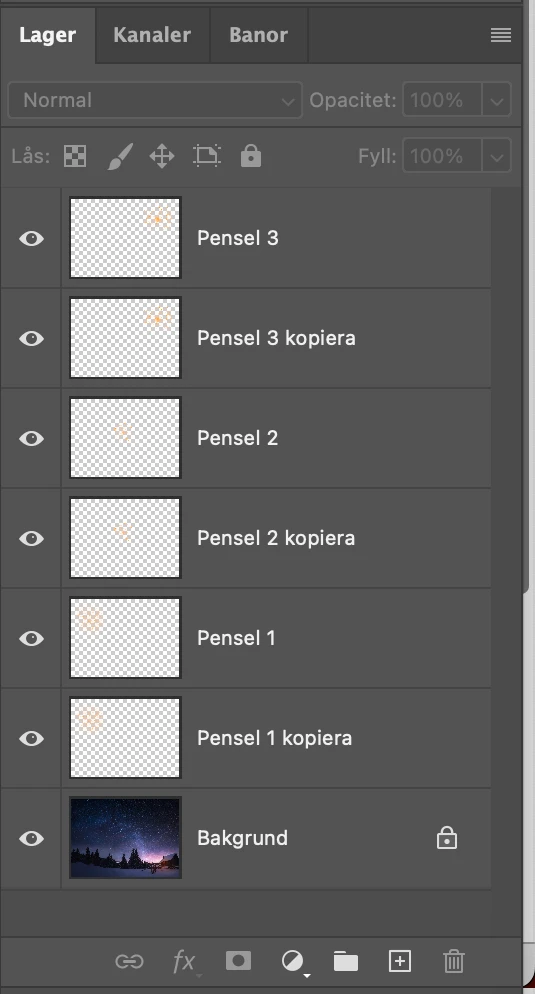Screen dimensions: 535x994
Task: Hide the Bakgrund layer
Action: pos(31,838)
